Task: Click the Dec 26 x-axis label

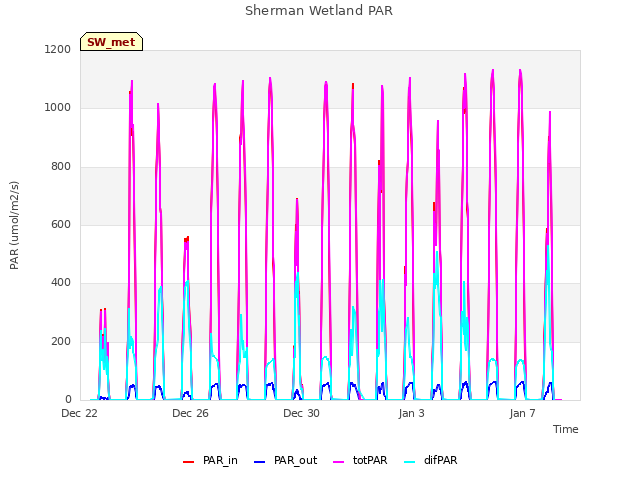Action: 191,413
